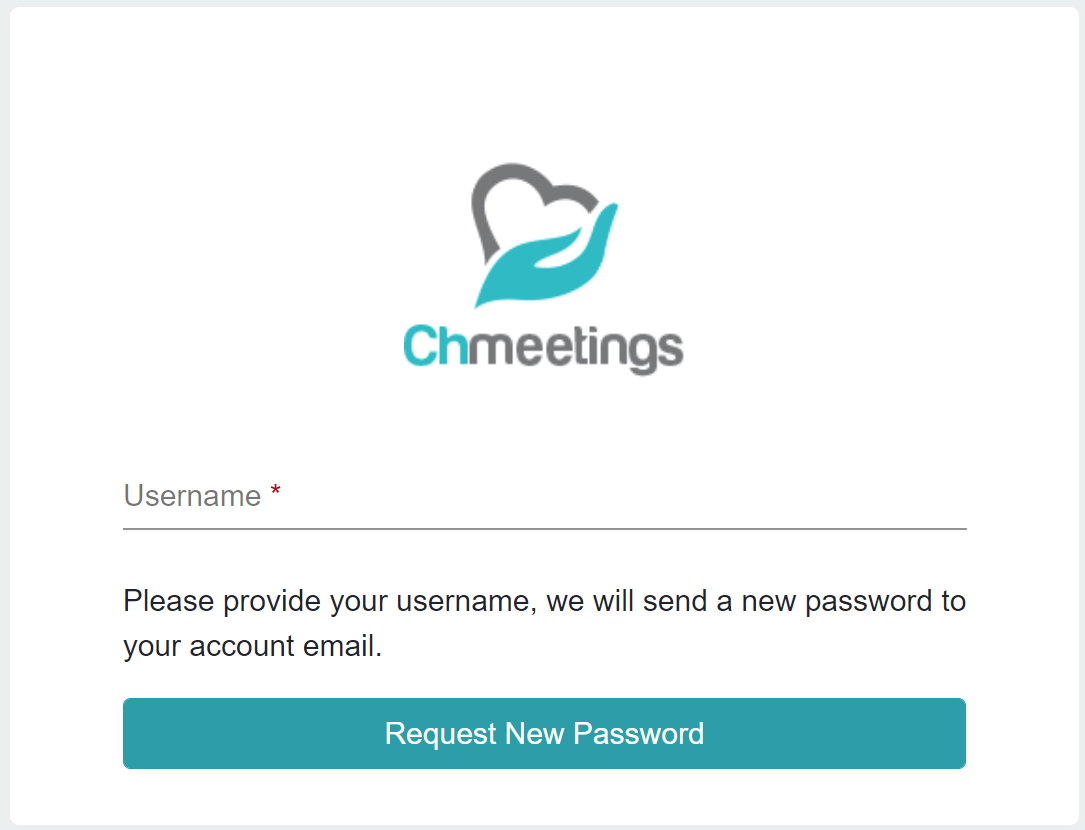Screen dimensions: 1085x830
Task: Click the Chmeetings wordmark text
Action: point(543,348)
